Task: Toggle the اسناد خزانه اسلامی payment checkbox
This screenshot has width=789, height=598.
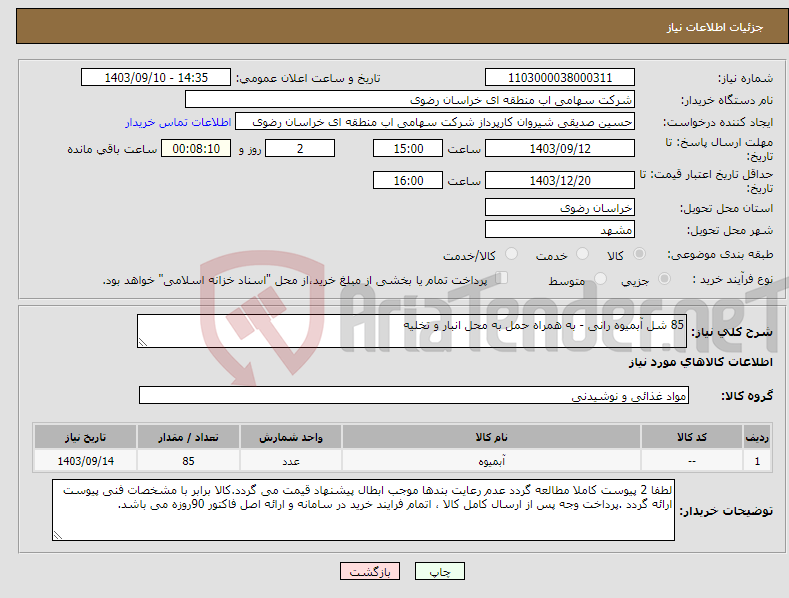Action: [502, 278]
